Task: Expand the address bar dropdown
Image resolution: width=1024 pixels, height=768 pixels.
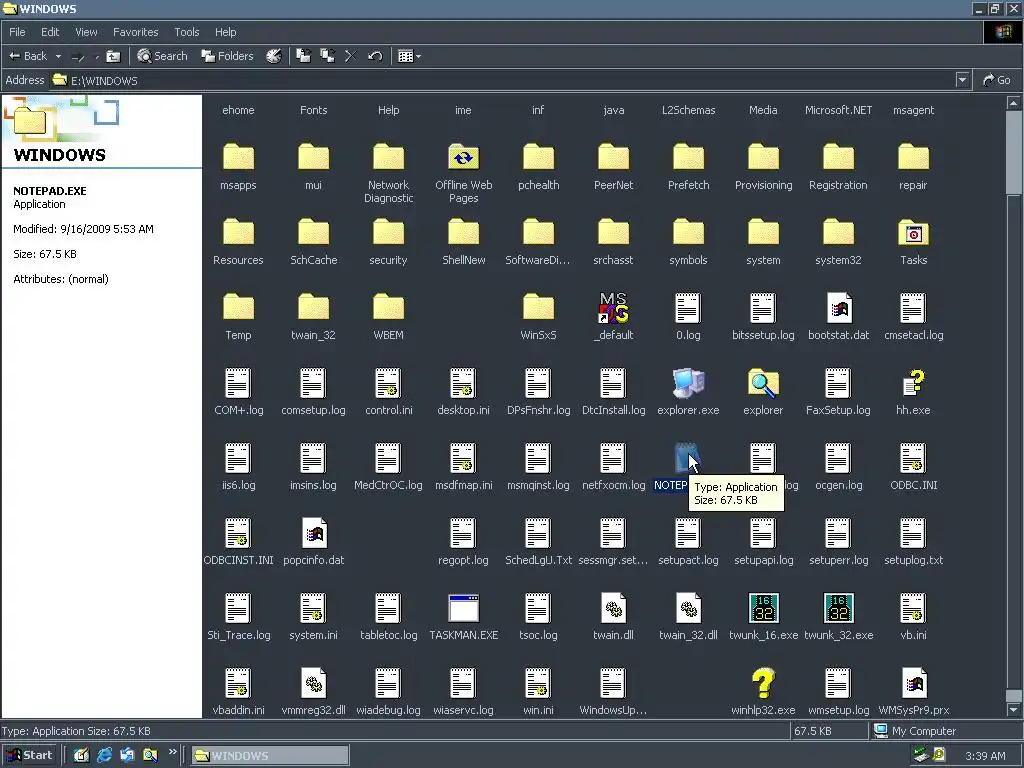Action: (x=962, y=80)
